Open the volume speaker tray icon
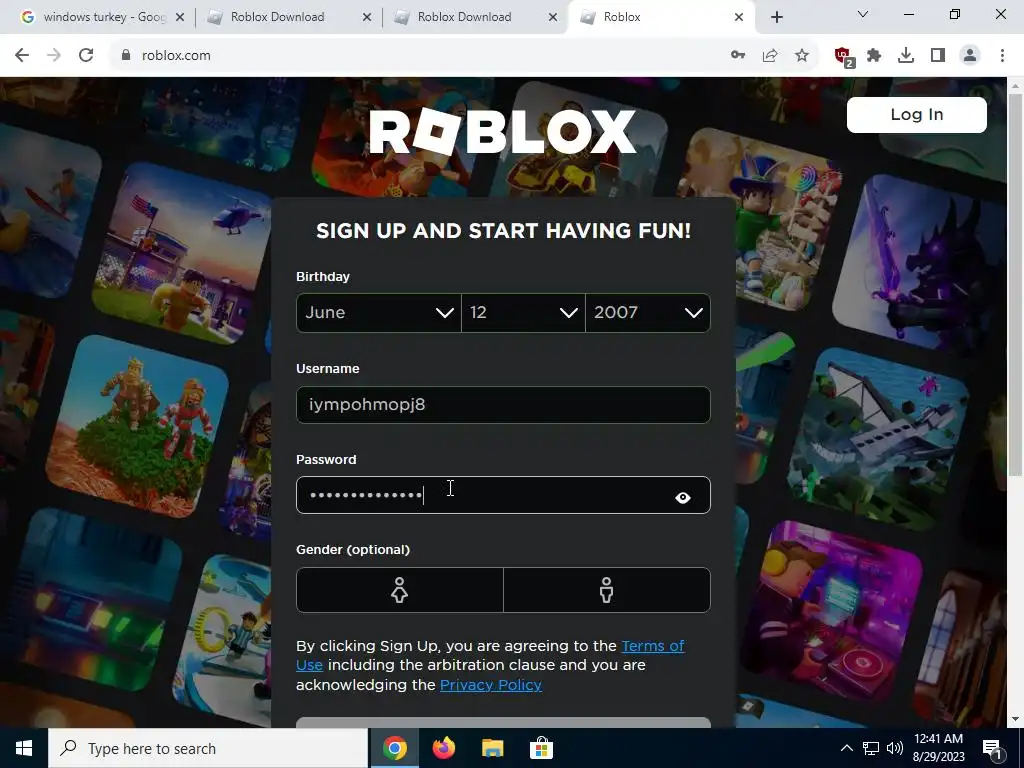Viewport: 1024px width, 768px height. [x=895, y=748]
